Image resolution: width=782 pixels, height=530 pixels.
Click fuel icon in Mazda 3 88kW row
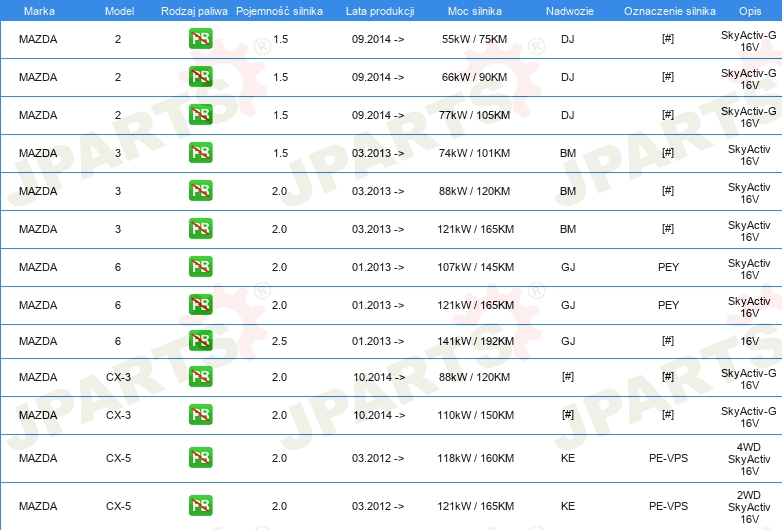point(200,190)
